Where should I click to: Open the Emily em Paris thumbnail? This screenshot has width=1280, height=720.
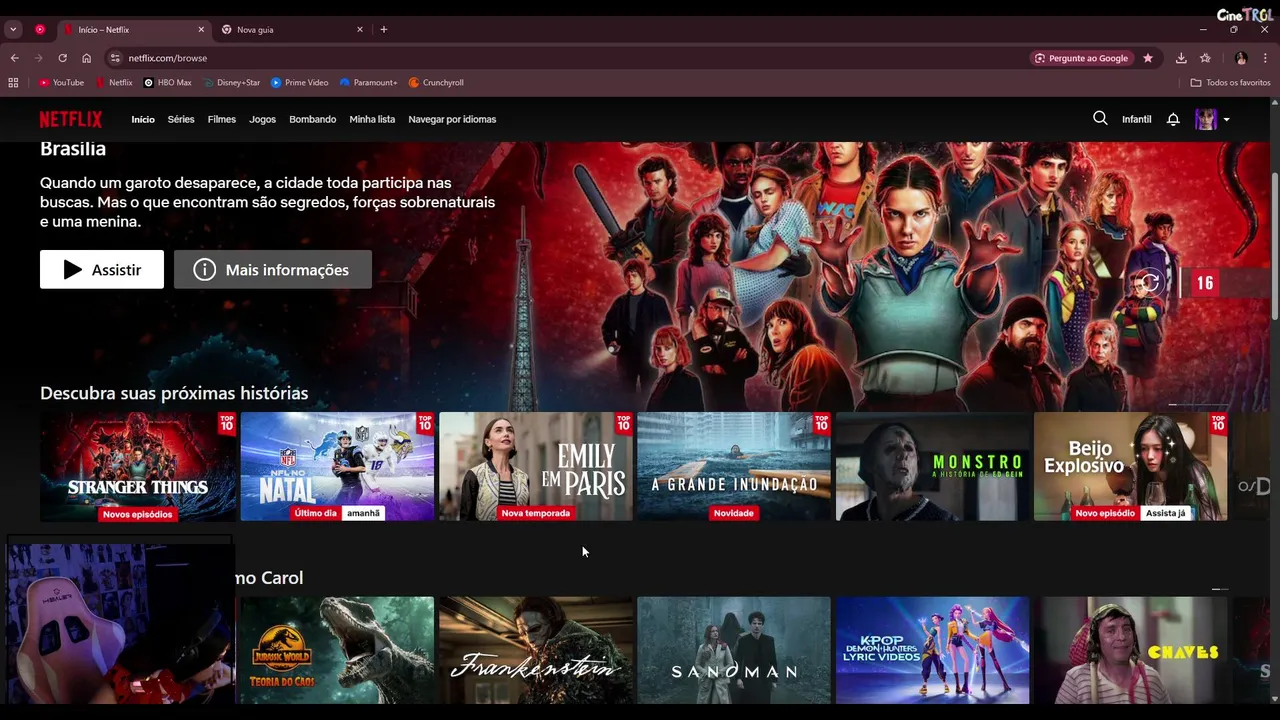coord(536,466)
